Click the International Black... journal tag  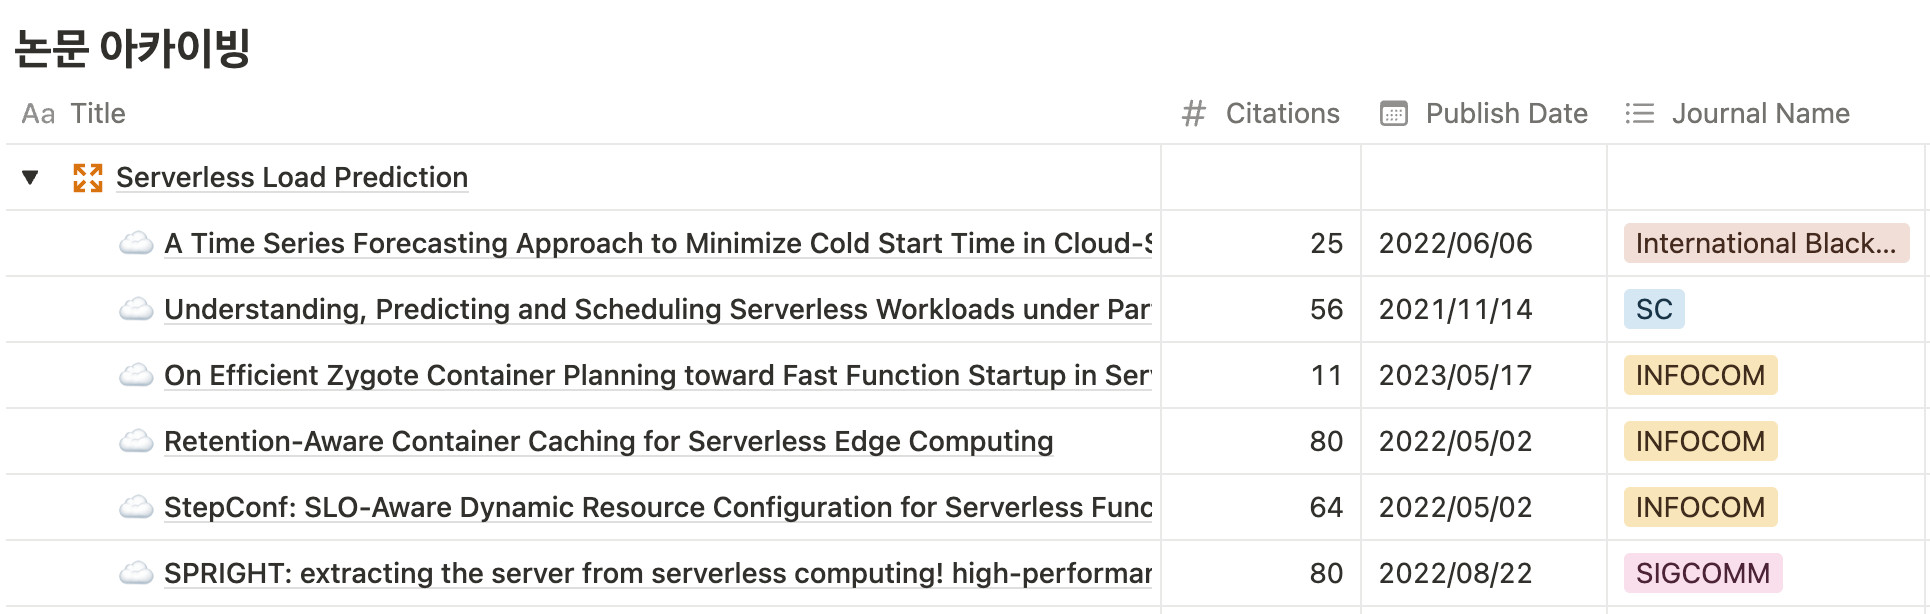click(x=1766, y=243)
